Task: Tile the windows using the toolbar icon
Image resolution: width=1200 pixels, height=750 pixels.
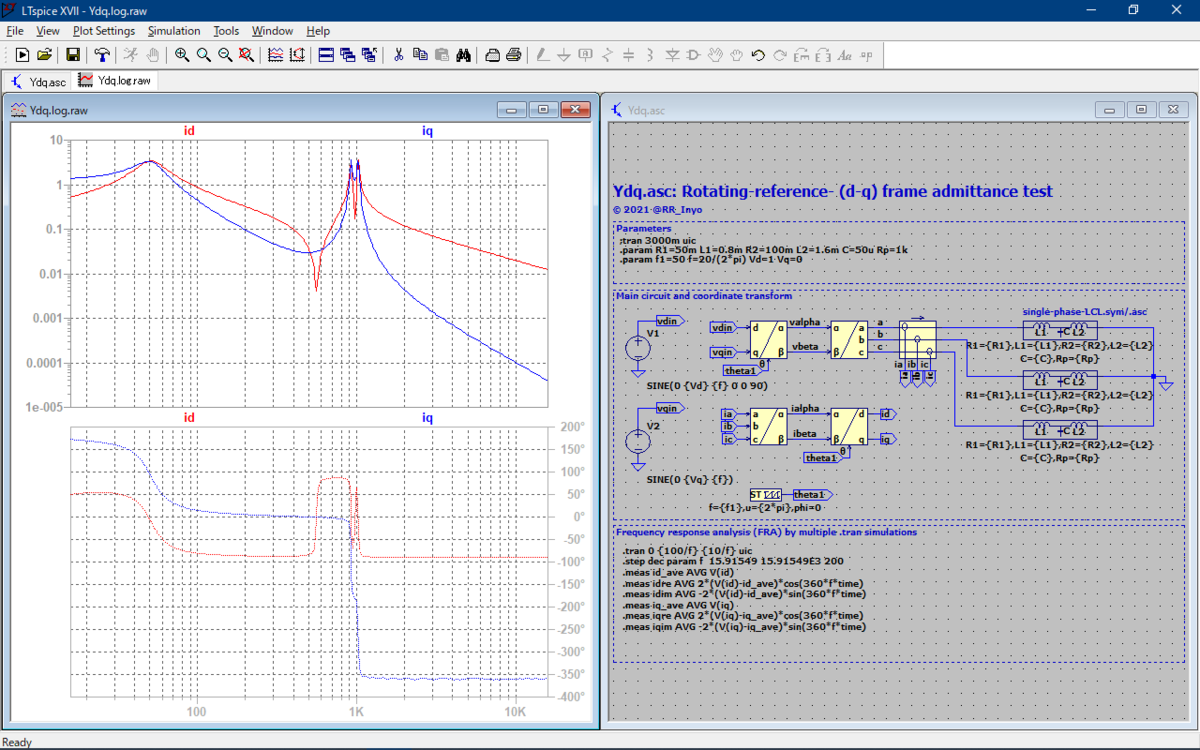Action: [326, 55]
